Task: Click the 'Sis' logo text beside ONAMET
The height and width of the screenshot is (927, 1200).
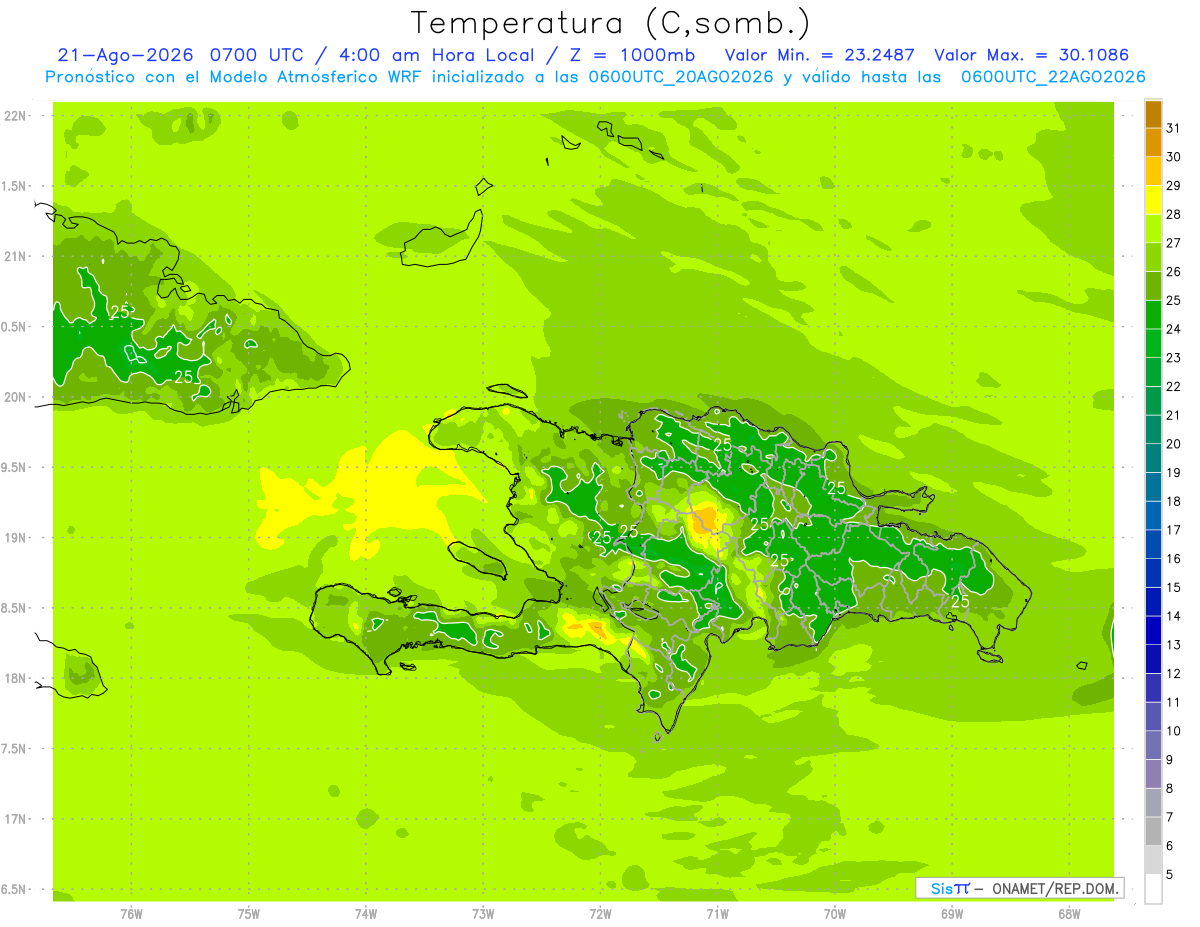Action: (x=941, y=888)
